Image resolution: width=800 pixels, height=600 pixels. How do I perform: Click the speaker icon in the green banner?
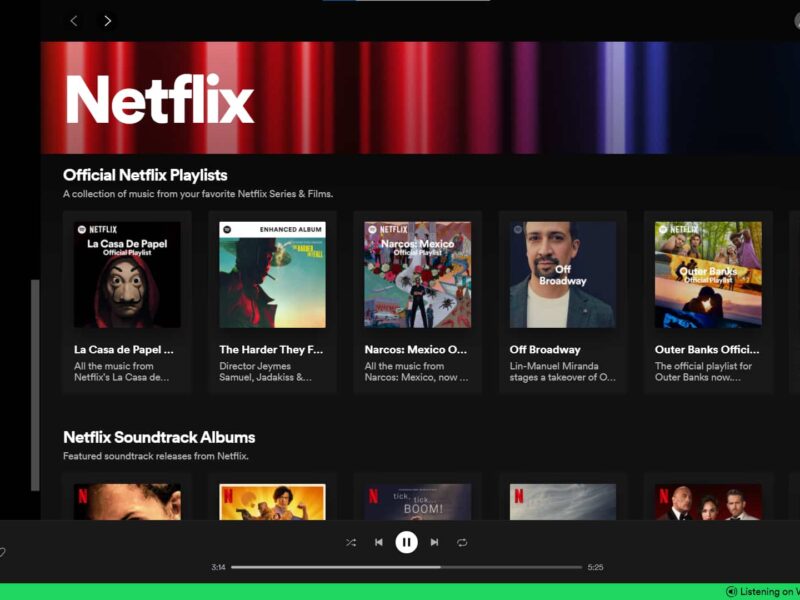733,591
